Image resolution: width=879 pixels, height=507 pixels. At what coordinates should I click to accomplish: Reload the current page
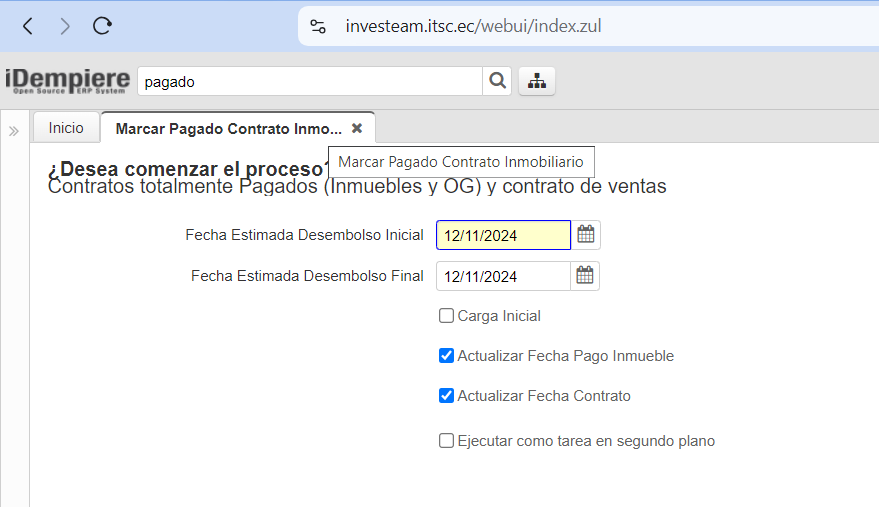[102, 27]
